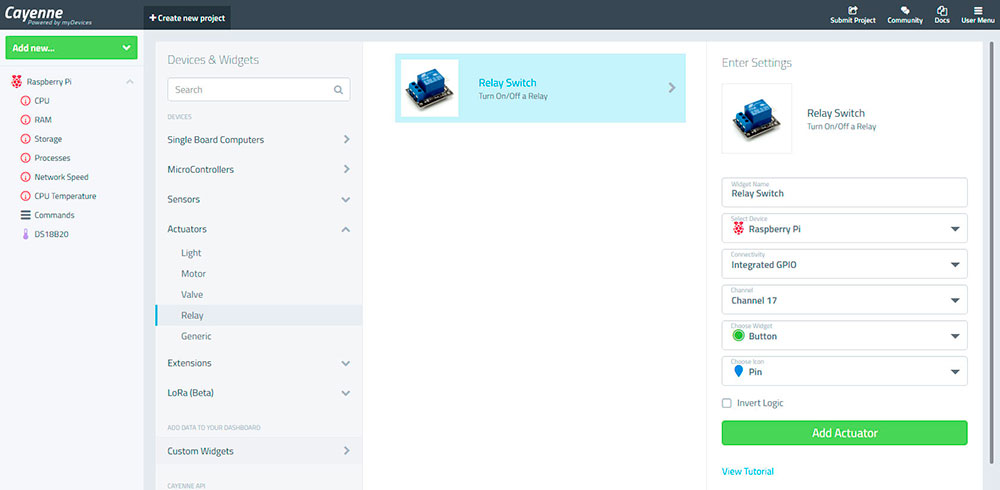Click the page vertical scrollbar
The image size is (1000, 490).
click(x=990, y=253)
